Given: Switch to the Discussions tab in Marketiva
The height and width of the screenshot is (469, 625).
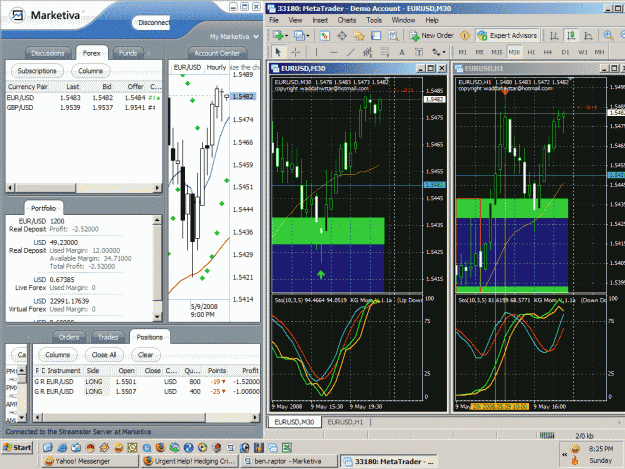Looking at the screenshot, I should [48, 53].
